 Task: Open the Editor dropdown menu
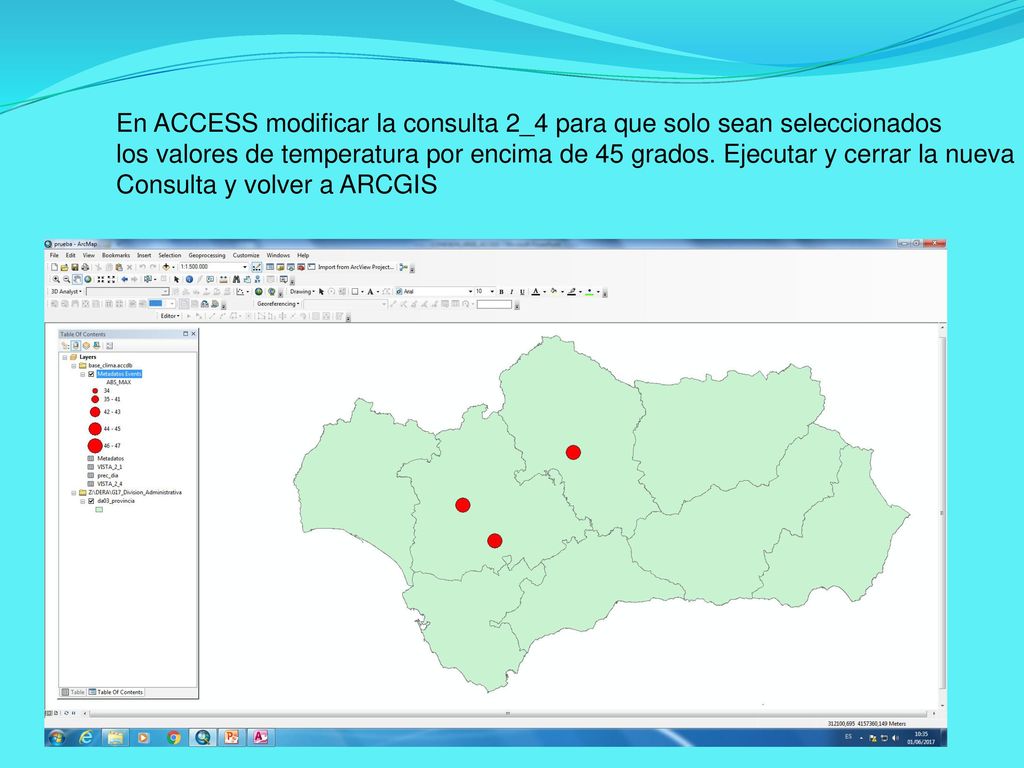click(x=170, y=316)
